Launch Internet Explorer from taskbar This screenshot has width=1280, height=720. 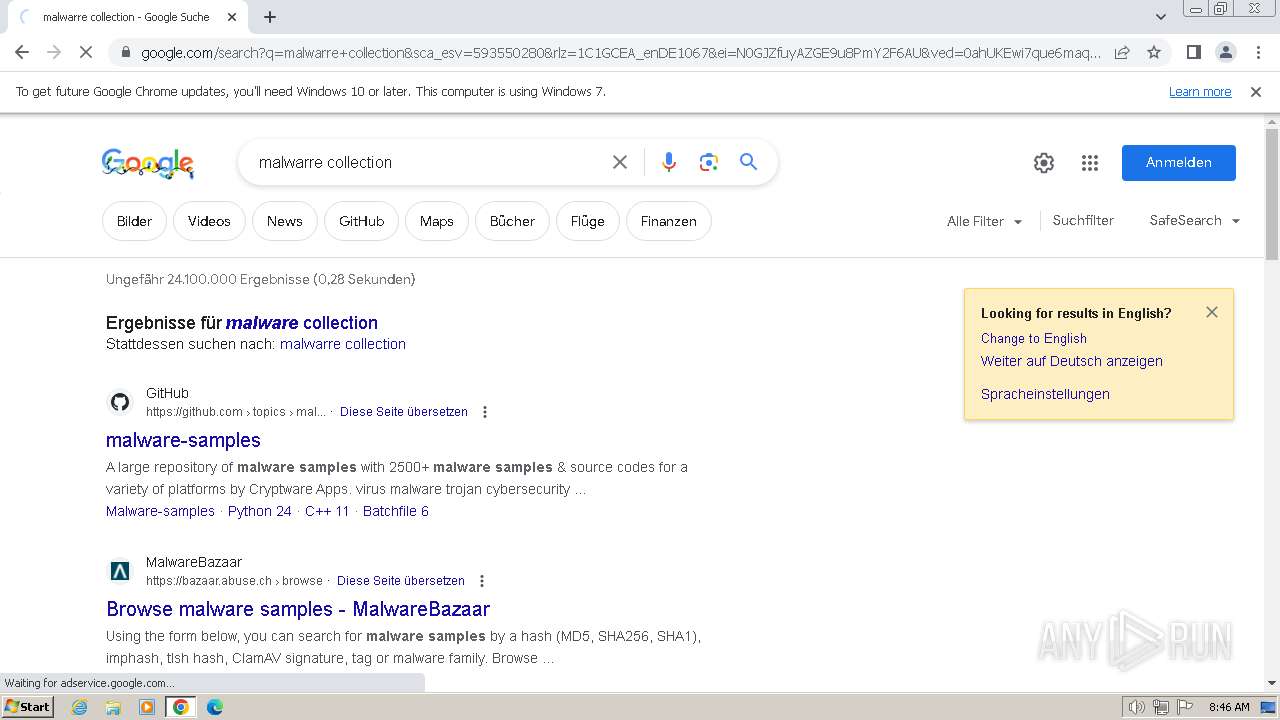(80, 707)
